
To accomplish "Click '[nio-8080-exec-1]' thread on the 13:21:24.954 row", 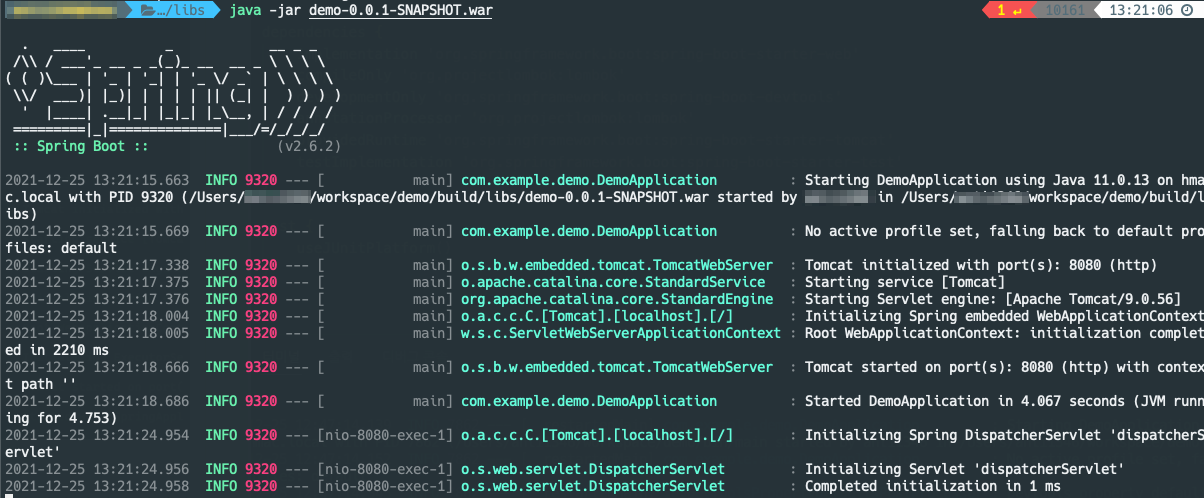I will tap(385, 435).
